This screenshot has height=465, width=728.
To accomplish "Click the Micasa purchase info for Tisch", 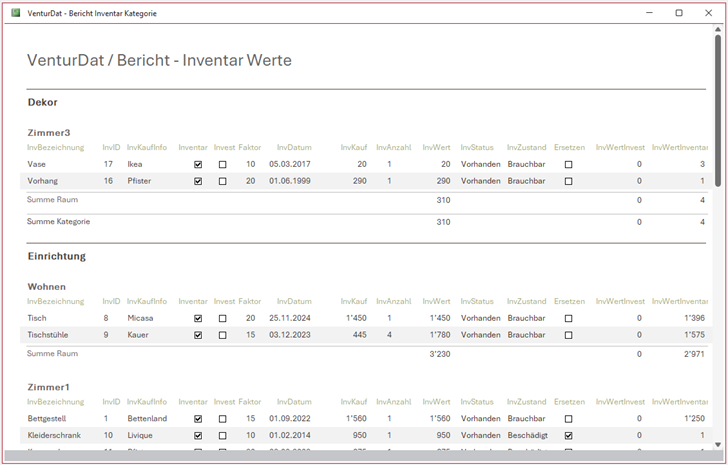I will click(140, 318).
